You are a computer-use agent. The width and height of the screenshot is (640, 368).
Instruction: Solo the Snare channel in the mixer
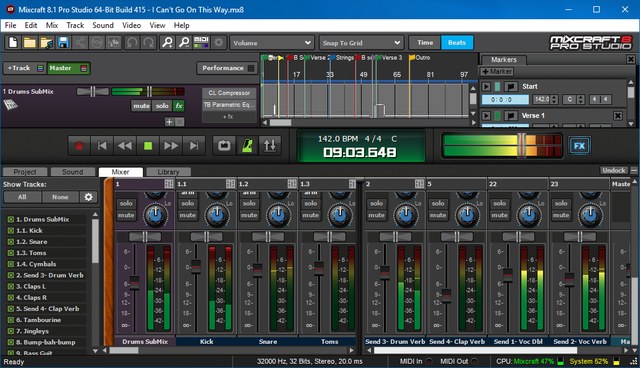click(x=249, y=203)
